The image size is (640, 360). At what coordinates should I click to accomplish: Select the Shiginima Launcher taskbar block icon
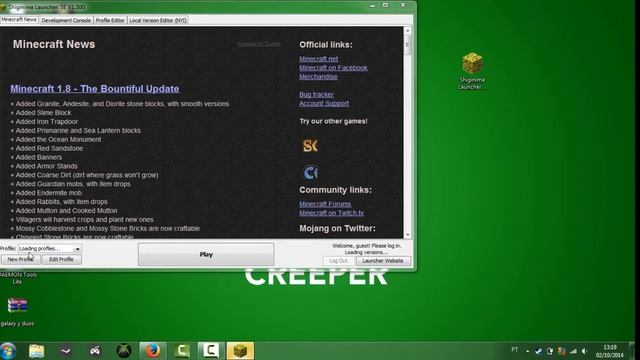click(x=240, y=351)
